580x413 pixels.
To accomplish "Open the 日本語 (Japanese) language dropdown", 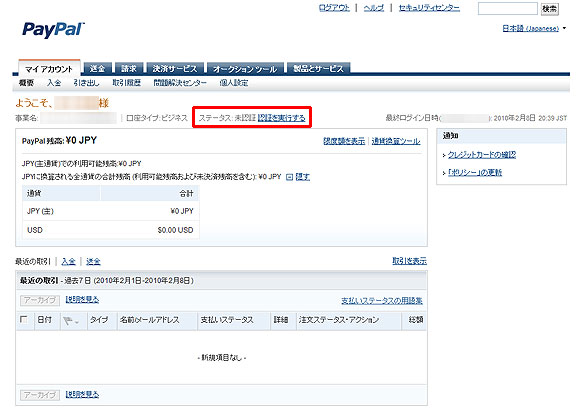I will [x=534, y=28].
